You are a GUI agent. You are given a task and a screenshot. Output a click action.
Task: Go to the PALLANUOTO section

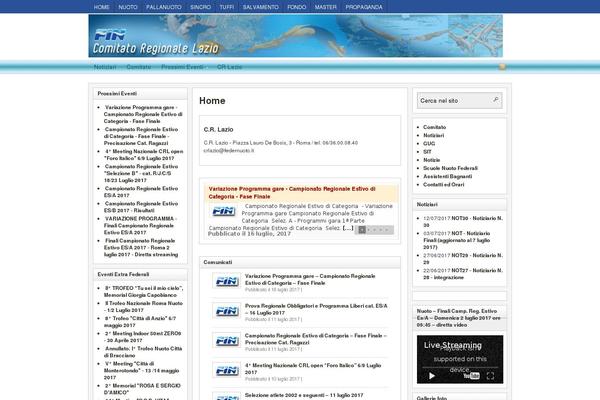pos(164,7)
